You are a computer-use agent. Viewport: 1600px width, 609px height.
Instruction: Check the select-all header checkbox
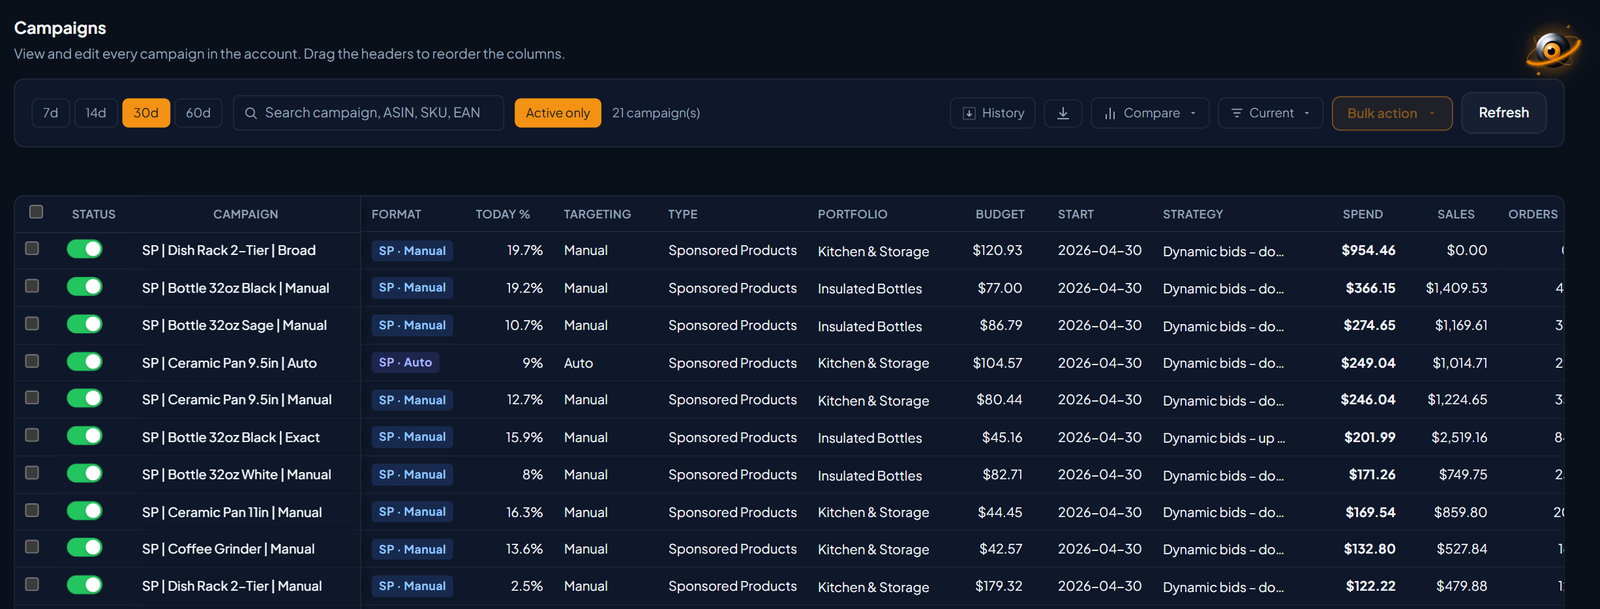pyautogui.click(x=36, y=212)
